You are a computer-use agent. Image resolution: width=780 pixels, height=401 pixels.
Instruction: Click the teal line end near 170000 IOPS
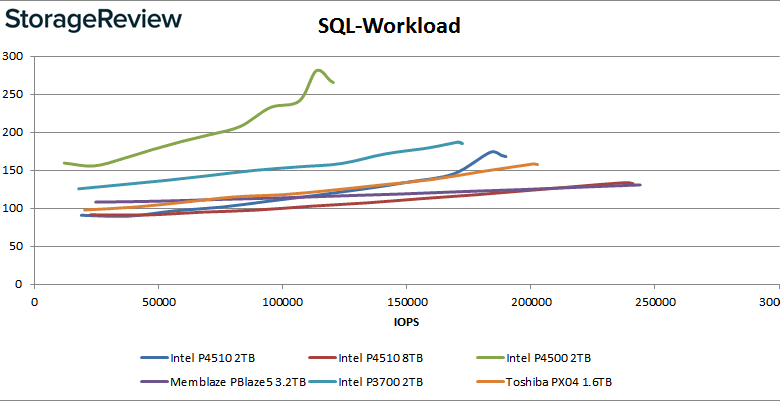click(460, 143)
